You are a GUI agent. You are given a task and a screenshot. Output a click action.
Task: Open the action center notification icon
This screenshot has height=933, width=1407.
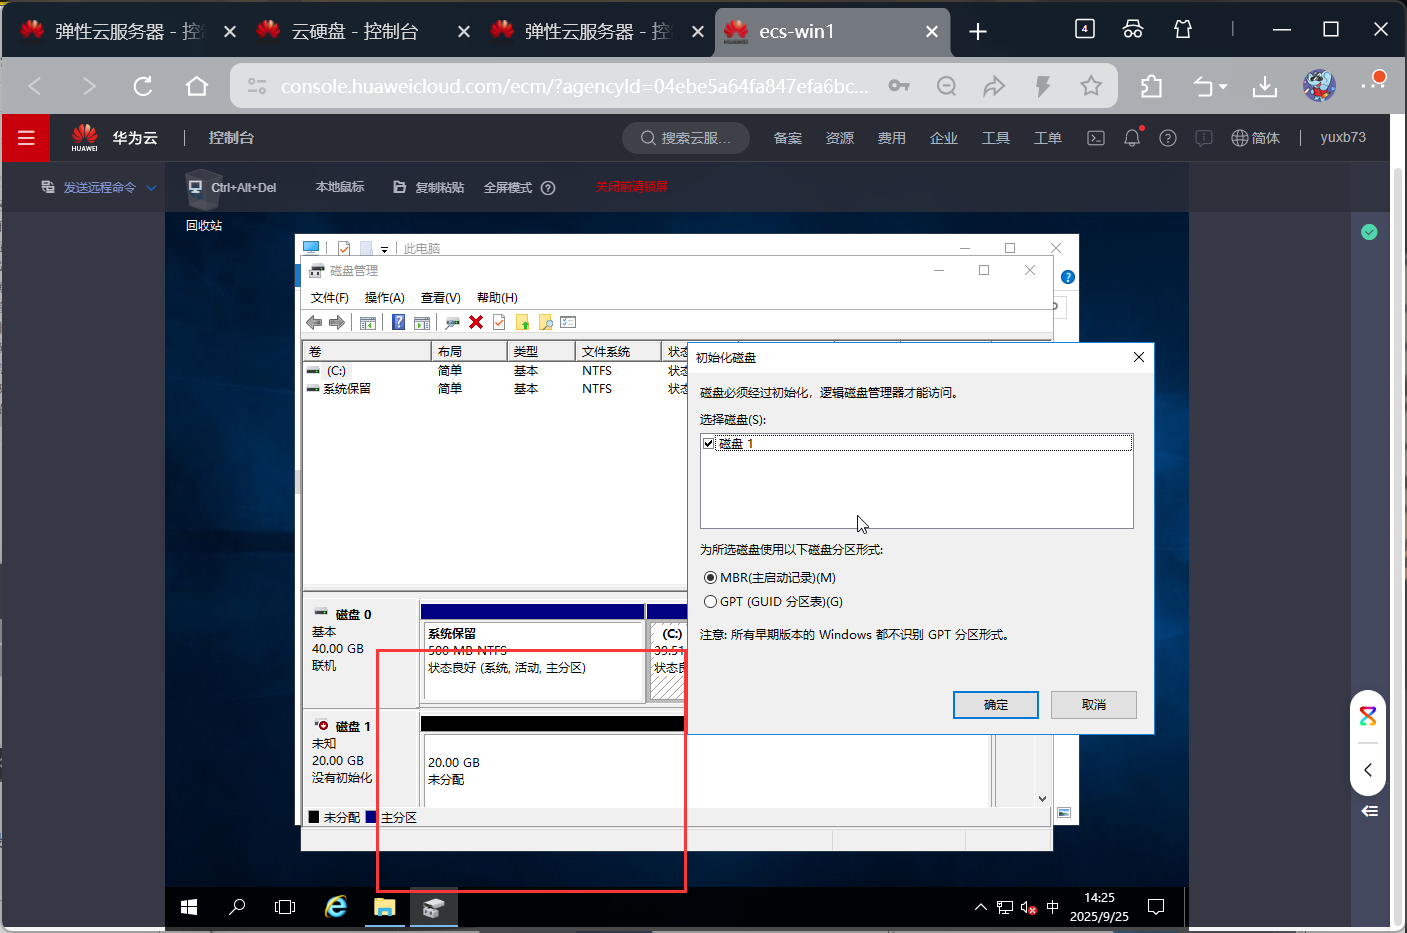(x=1156, y=907)
